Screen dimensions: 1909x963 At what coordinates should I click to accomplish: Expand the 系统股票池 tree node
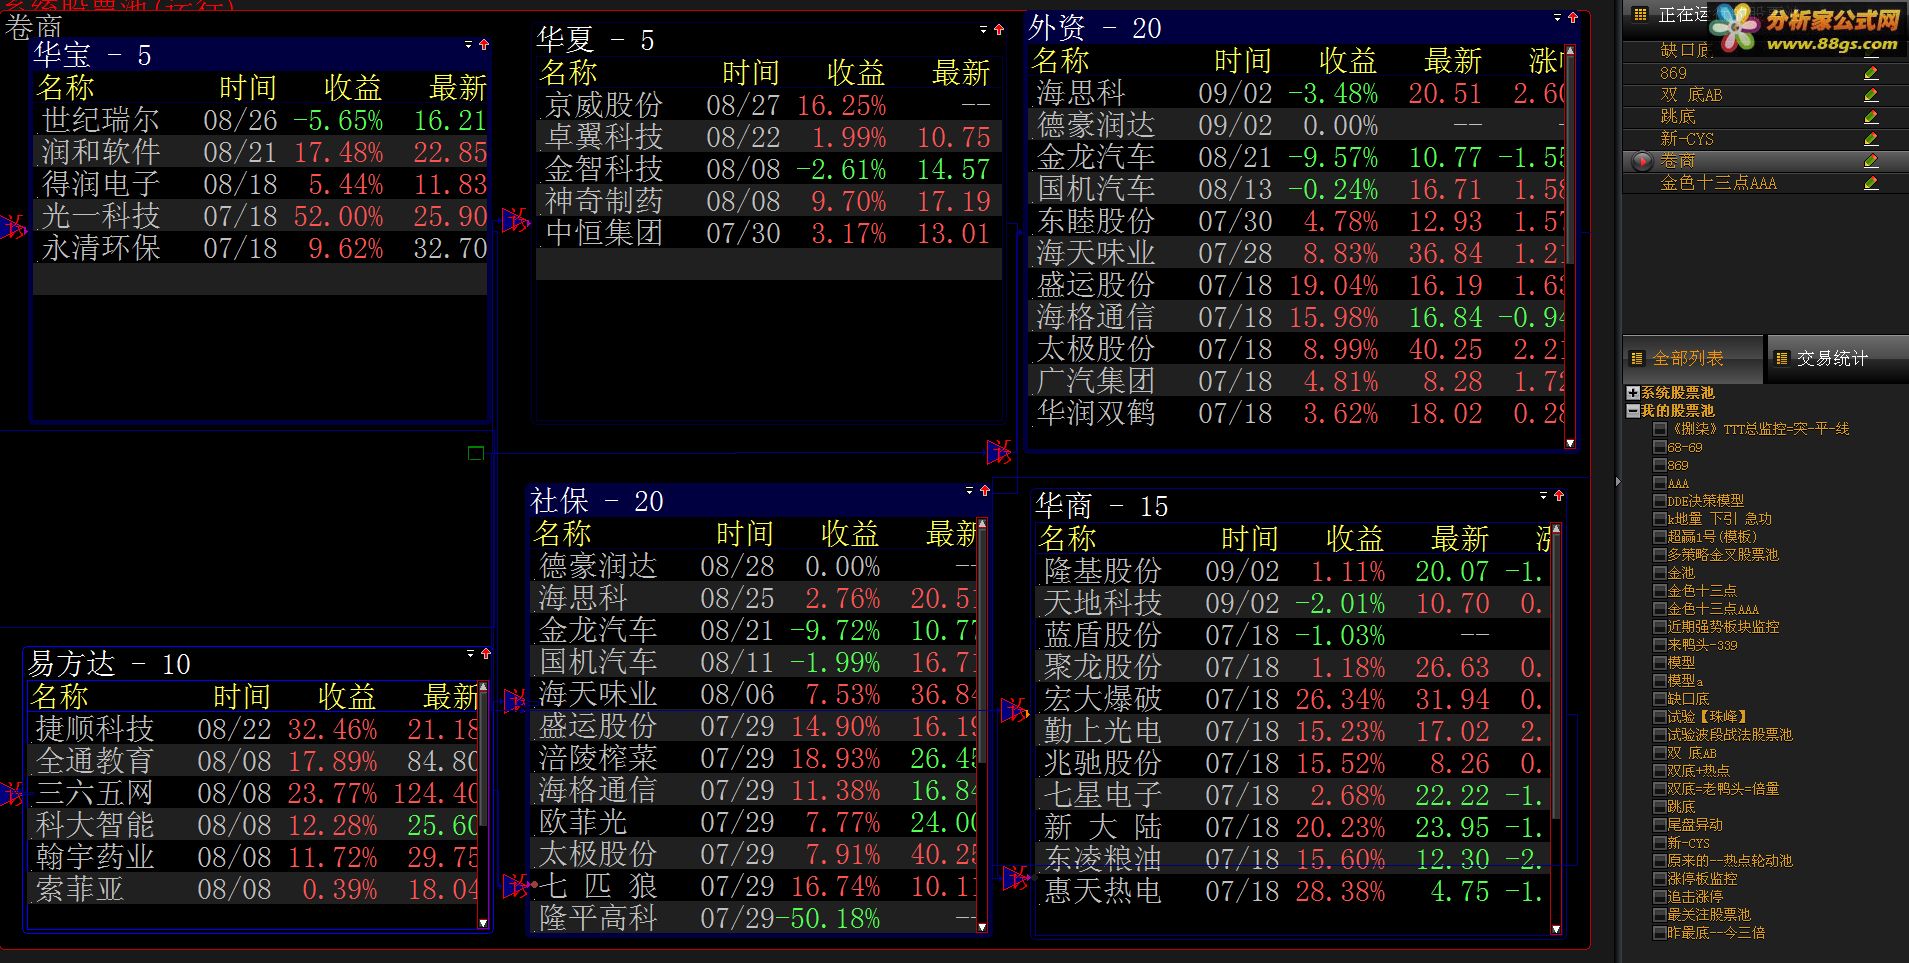[1633, 393]
